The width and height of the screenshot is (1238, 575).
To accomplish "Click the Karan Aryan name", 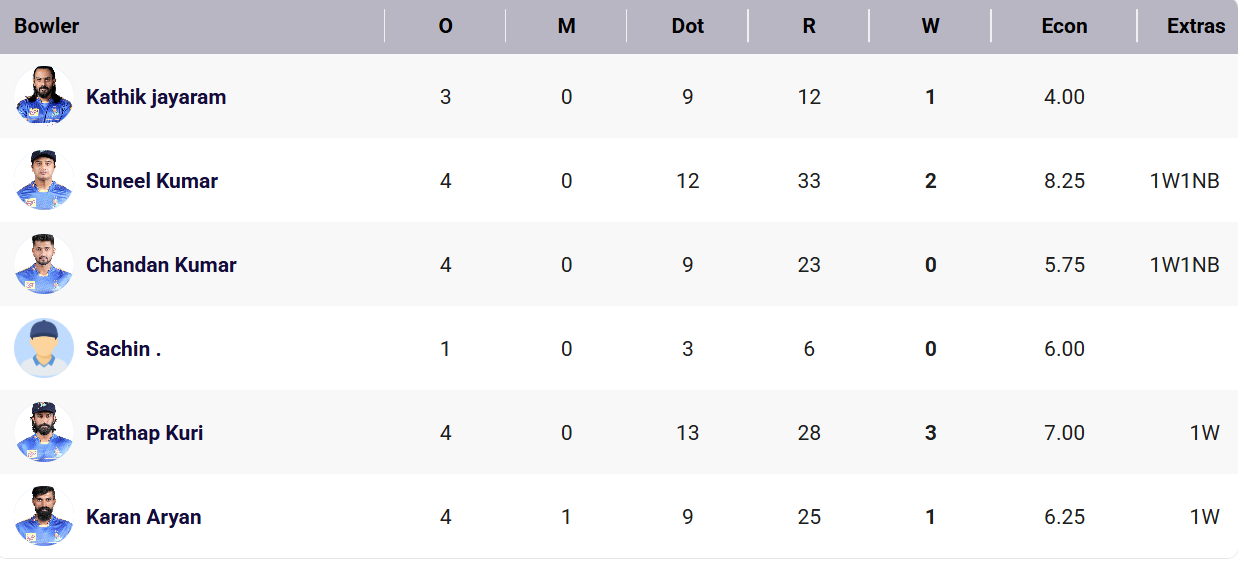I will coord(144,517).
